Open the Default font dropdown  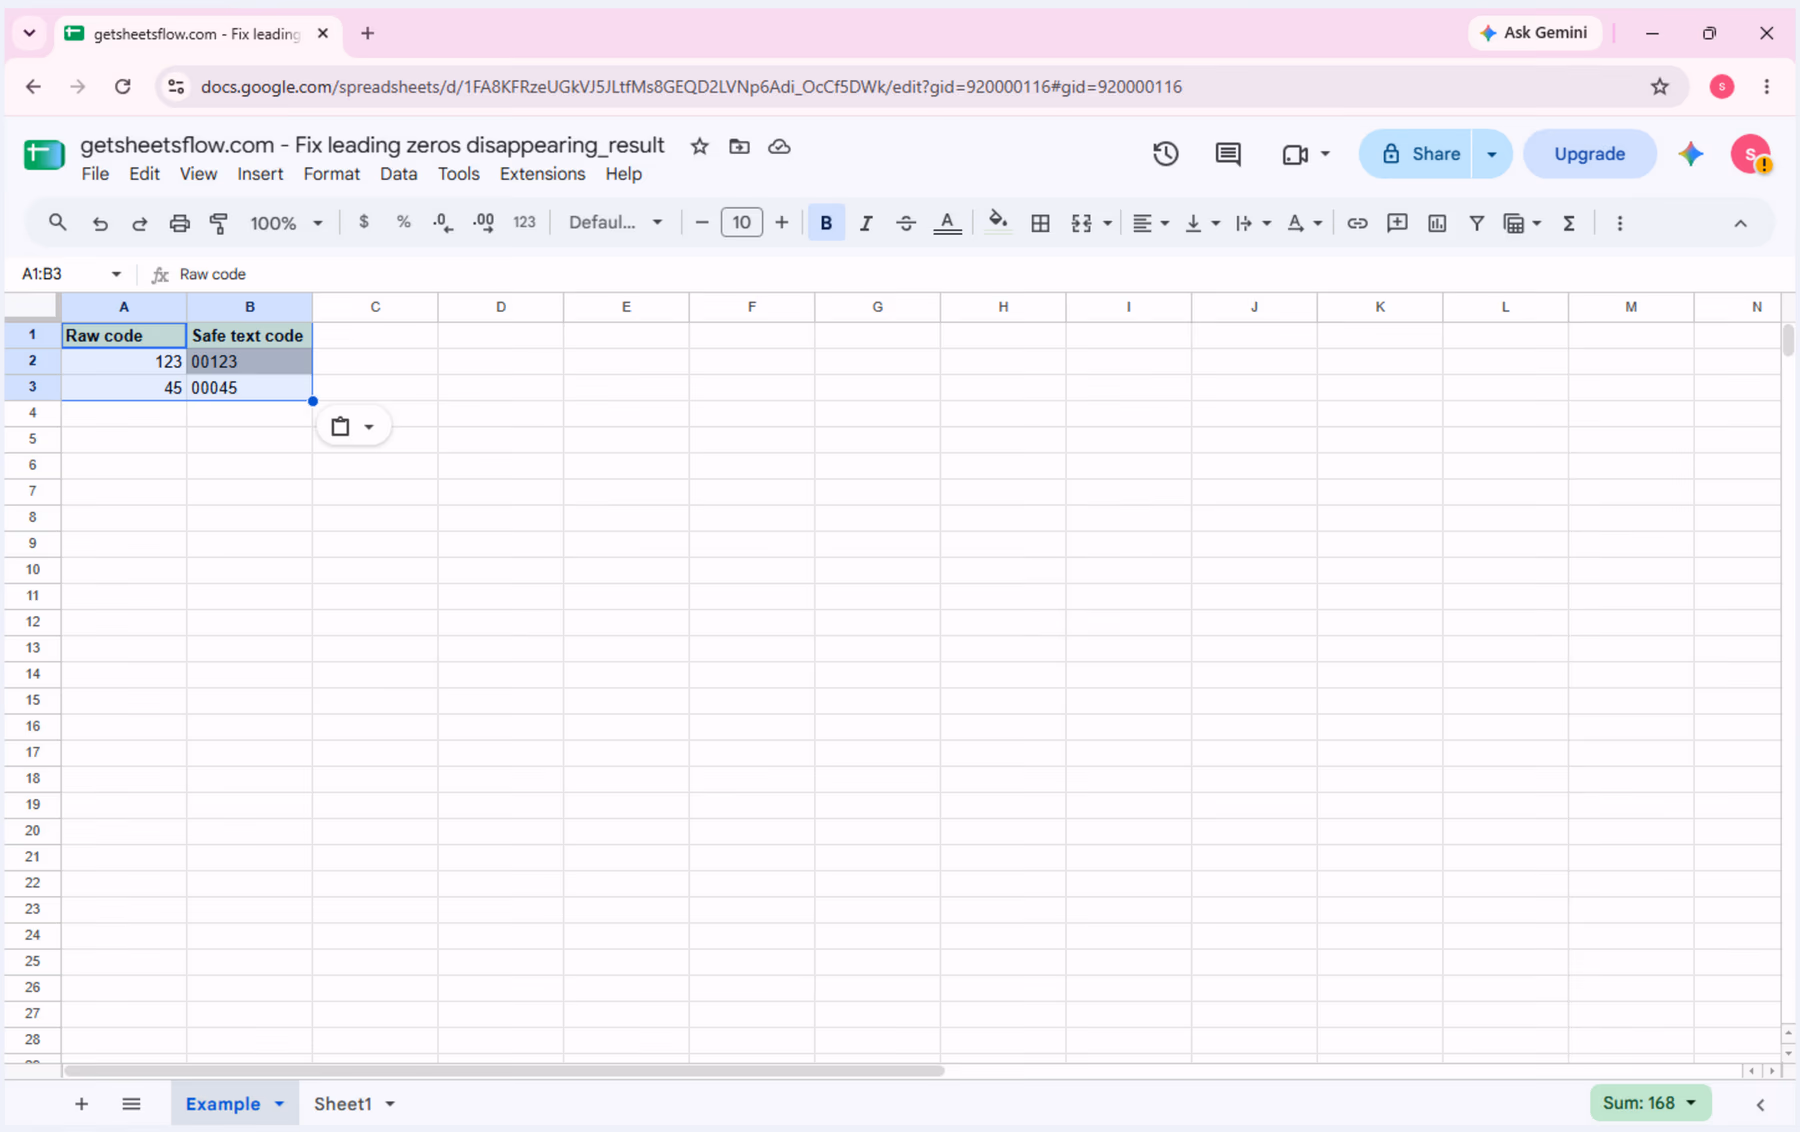coord(615,223)
